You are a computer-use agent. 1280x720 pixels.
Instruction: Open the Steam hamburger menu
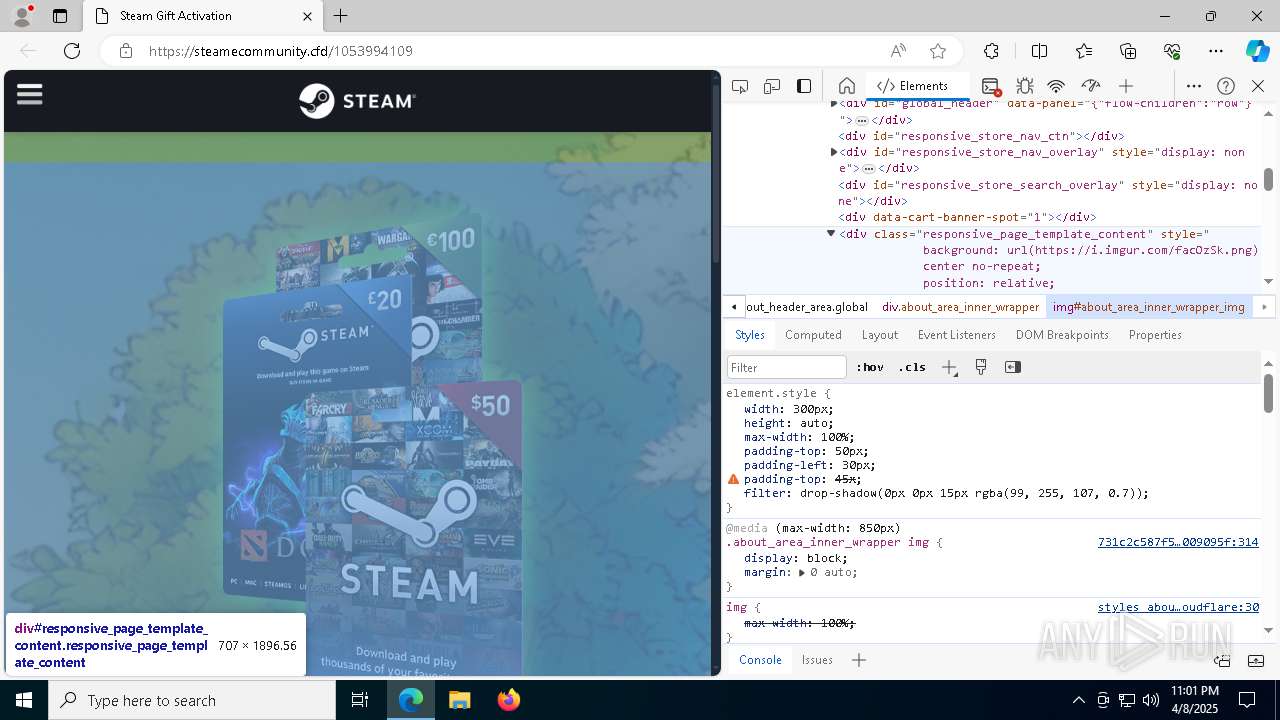click(x=30, y=94)
